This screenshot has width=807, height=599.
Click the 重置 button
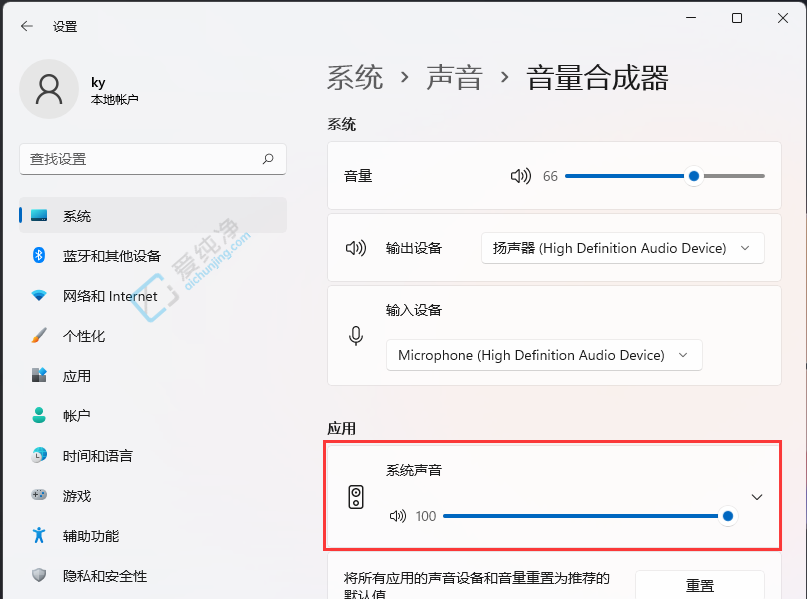coord(700,585)
